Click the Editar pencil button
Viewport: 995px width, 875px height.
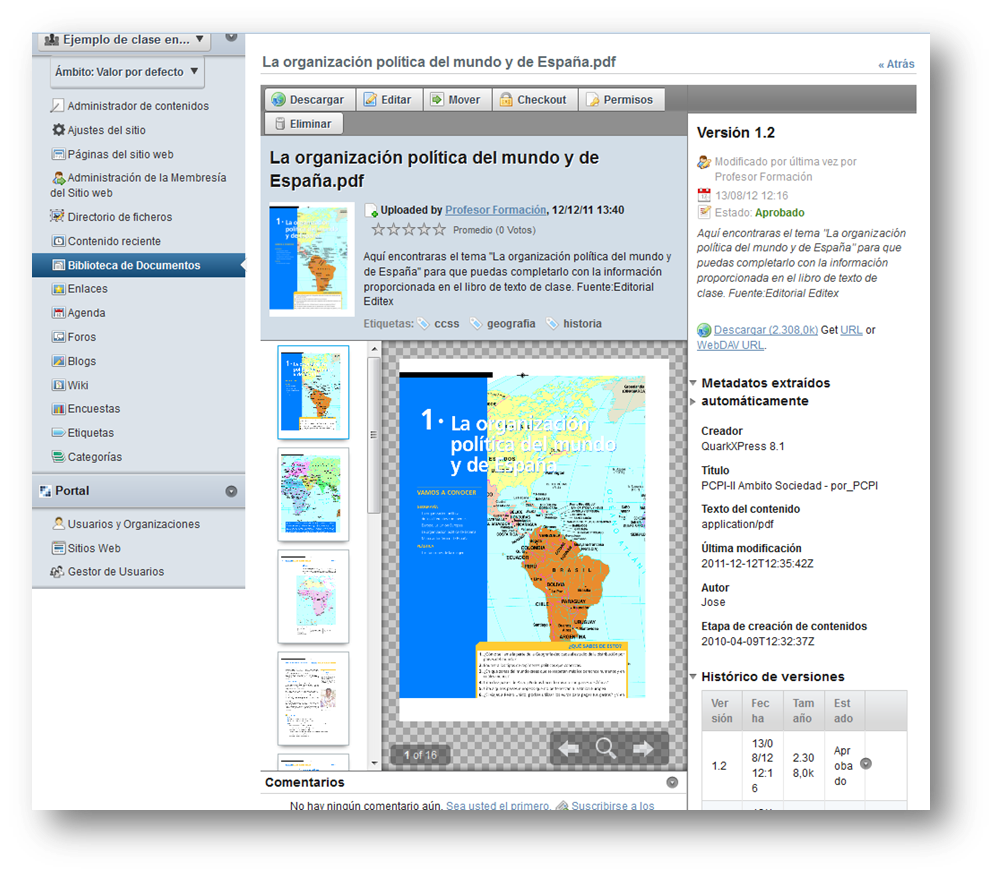tap(386, 100)
